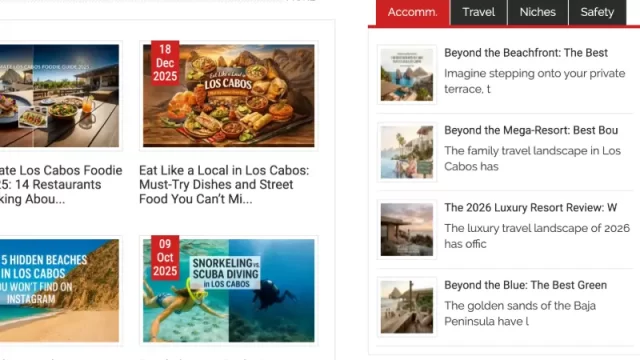Open the 5 Hidden Beaches image
This screenshot has width=640, height=360.
(x=60, y=291)
